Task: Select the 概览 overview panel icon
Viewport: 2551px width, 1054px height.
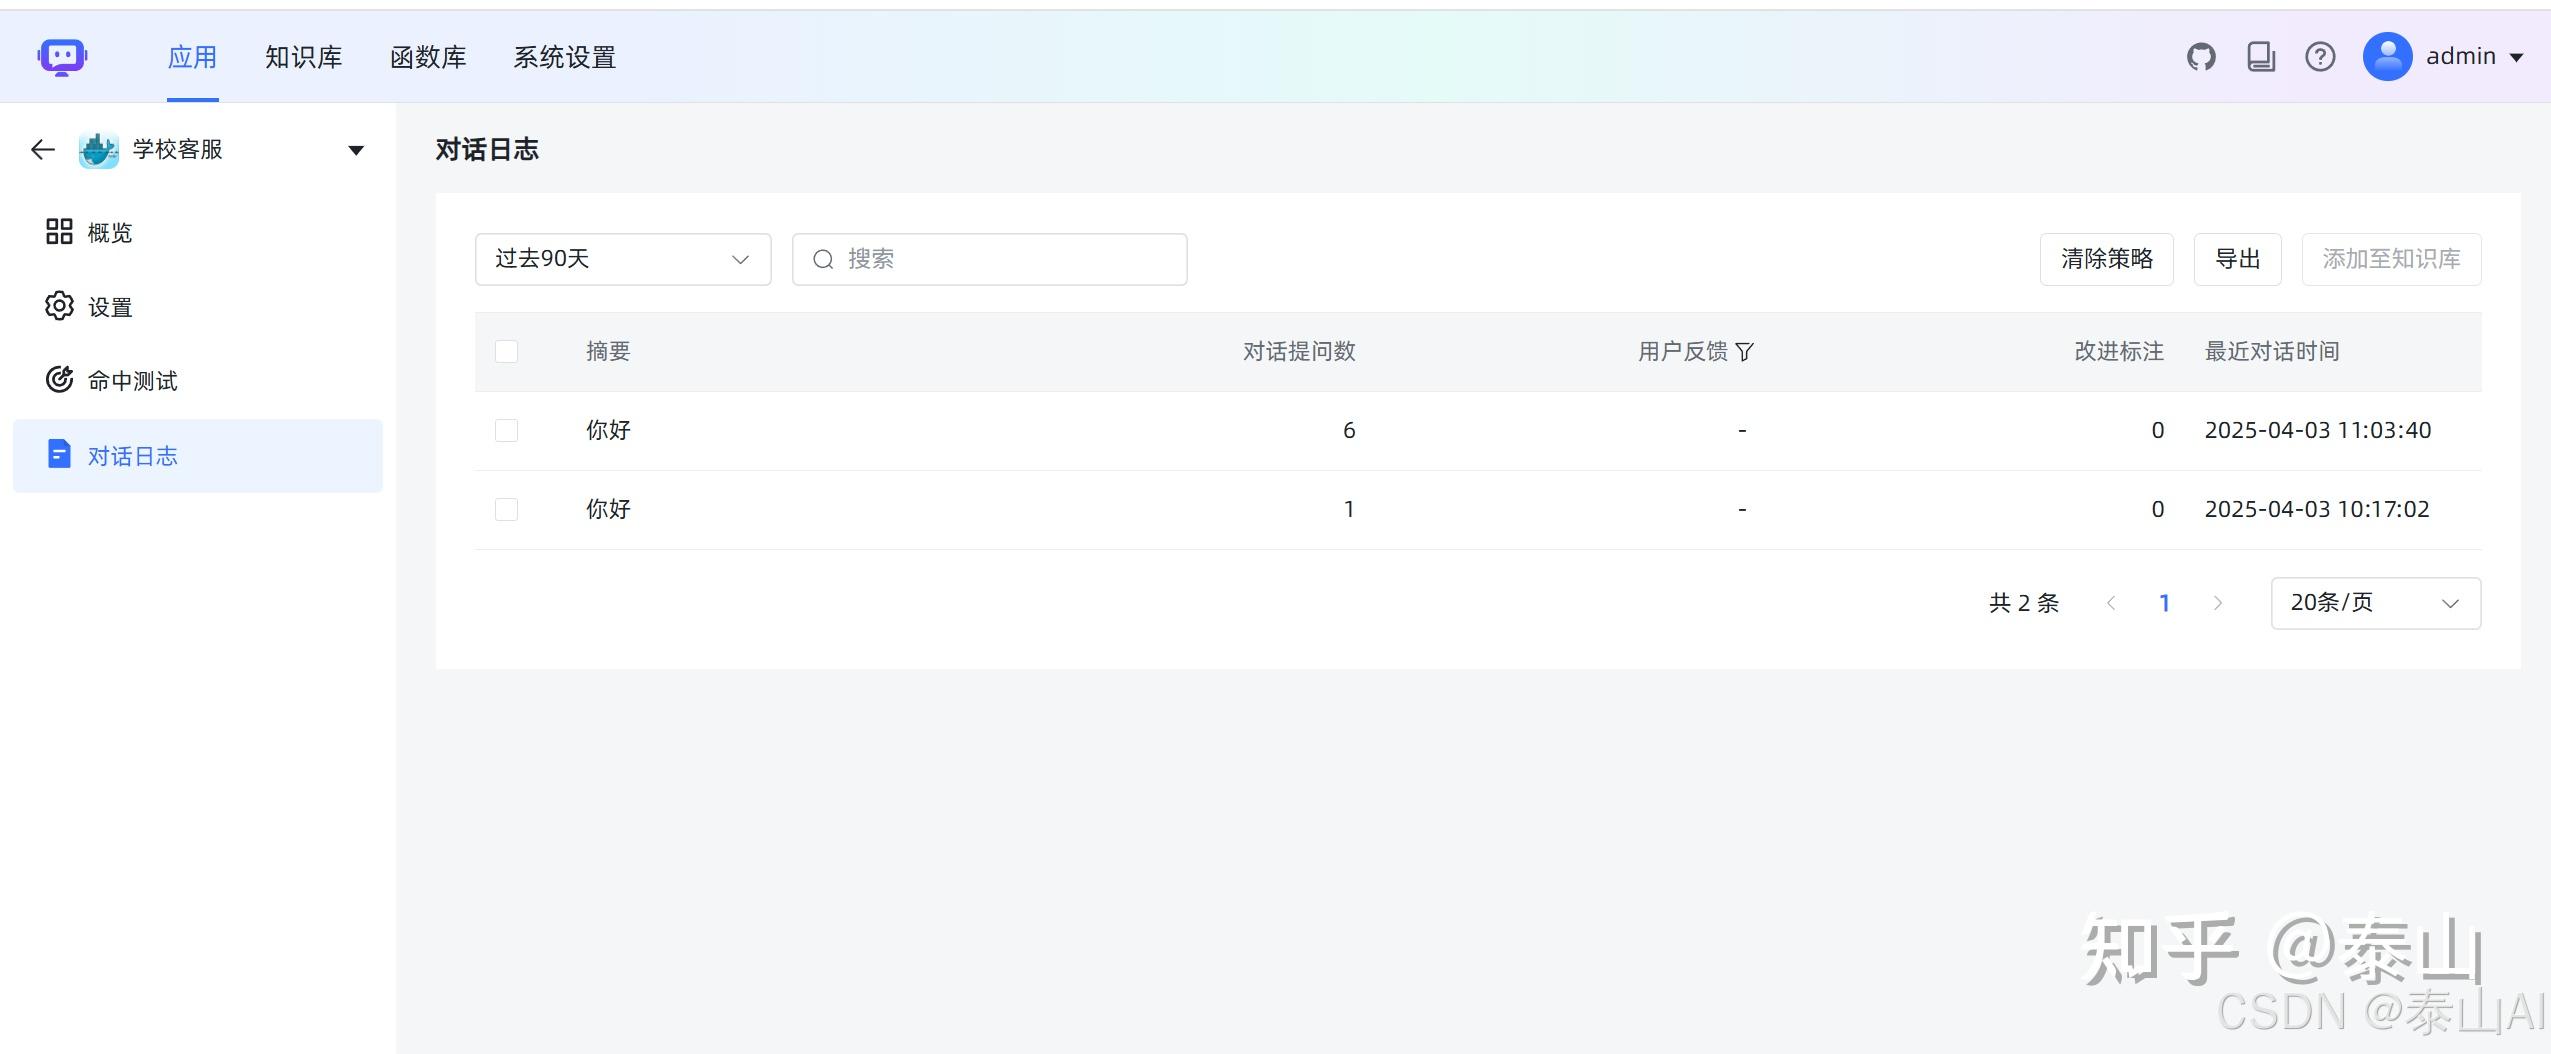Action: click(59, 231)
